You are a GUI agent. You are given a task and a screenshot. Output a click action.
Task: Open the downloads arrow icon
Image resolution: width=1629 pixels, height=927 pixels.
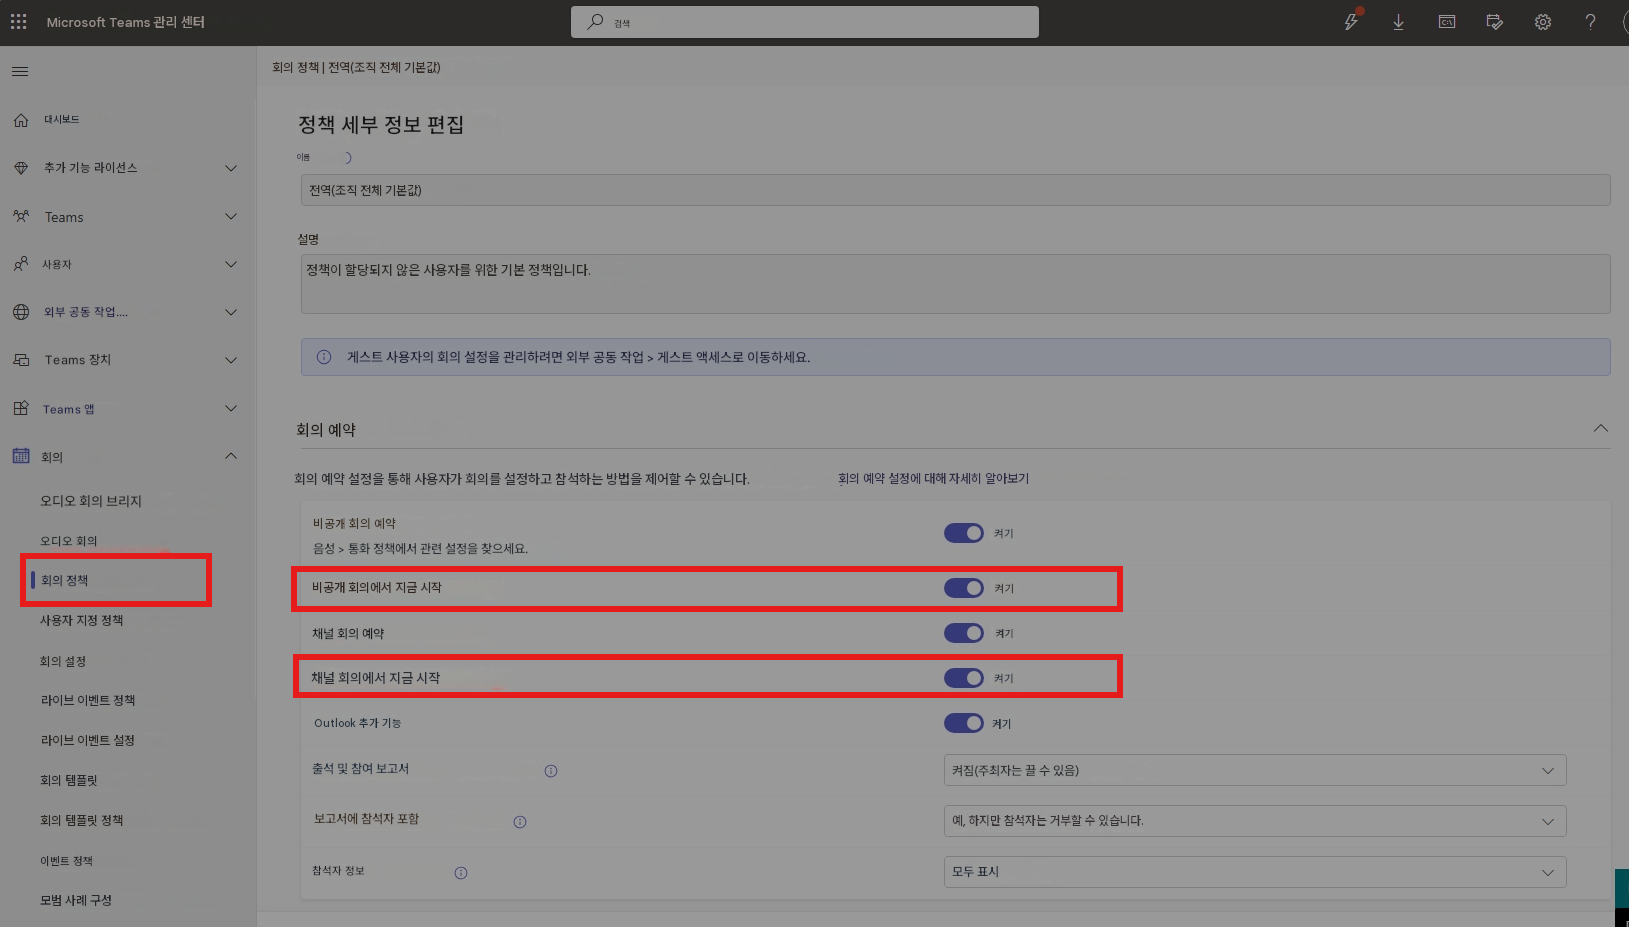click(1398, 22)
